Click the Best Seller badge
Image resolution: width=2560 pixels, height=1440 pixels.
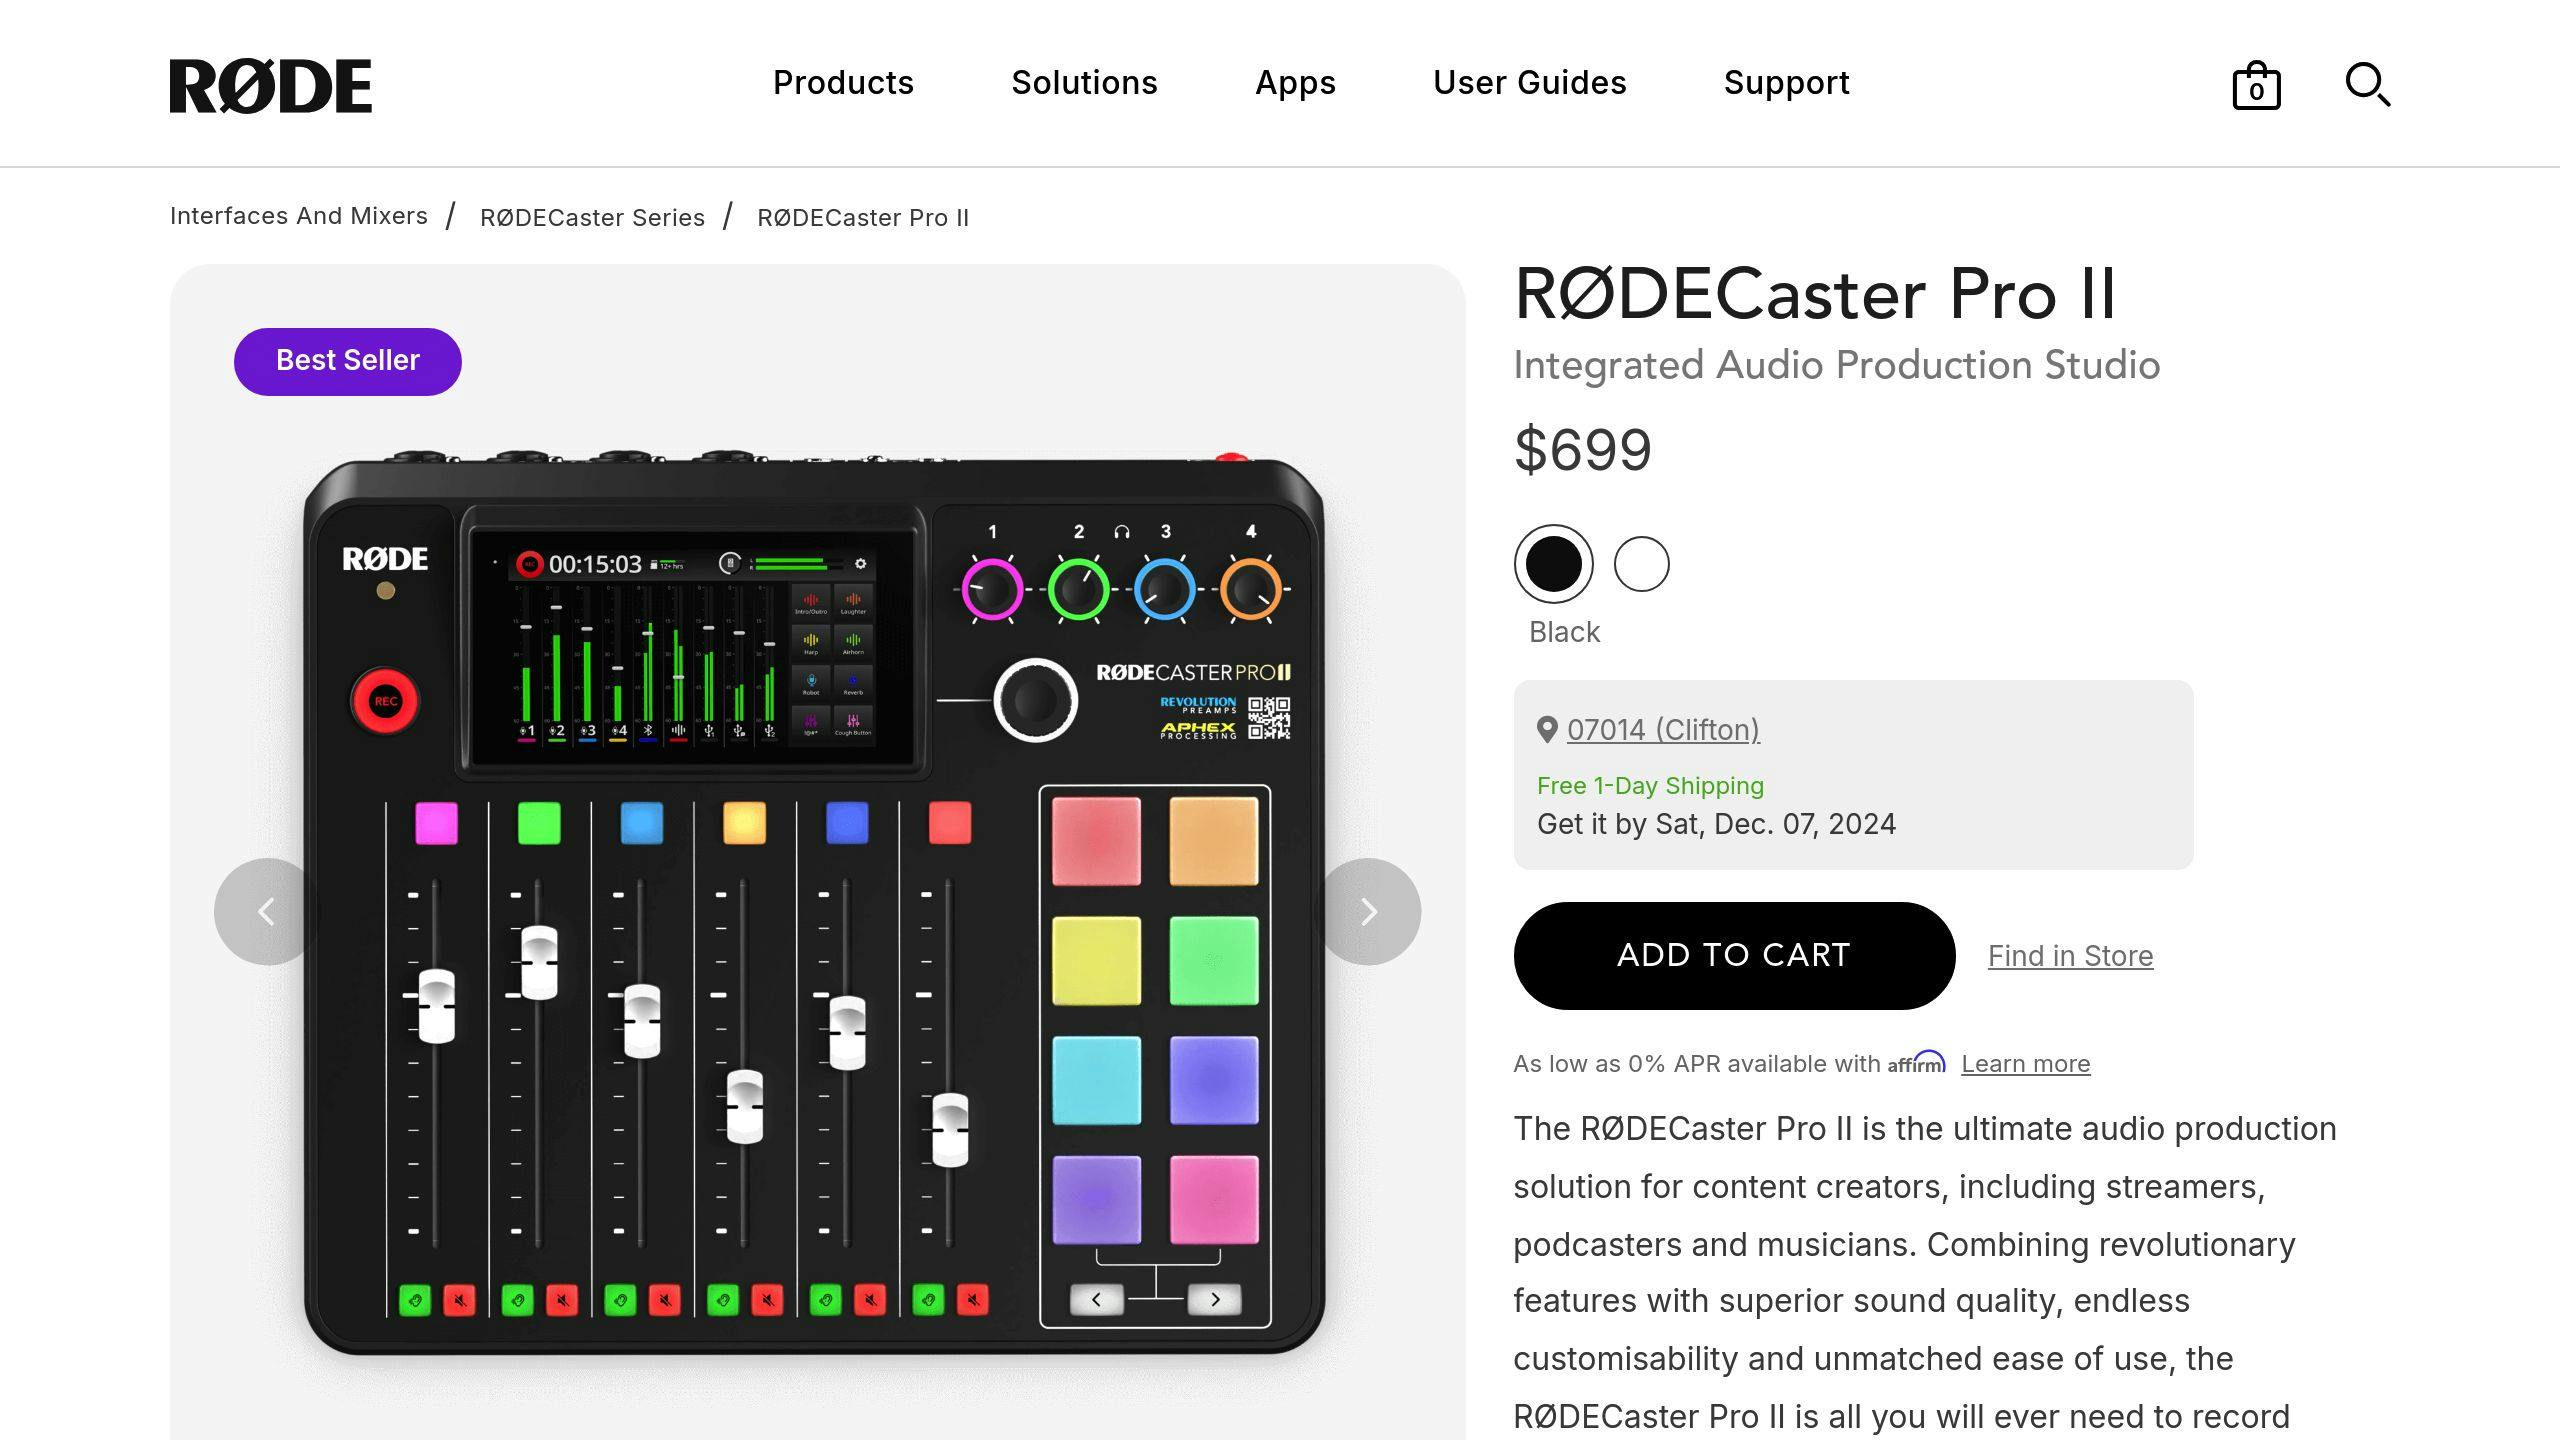click(x=347, y=361)
